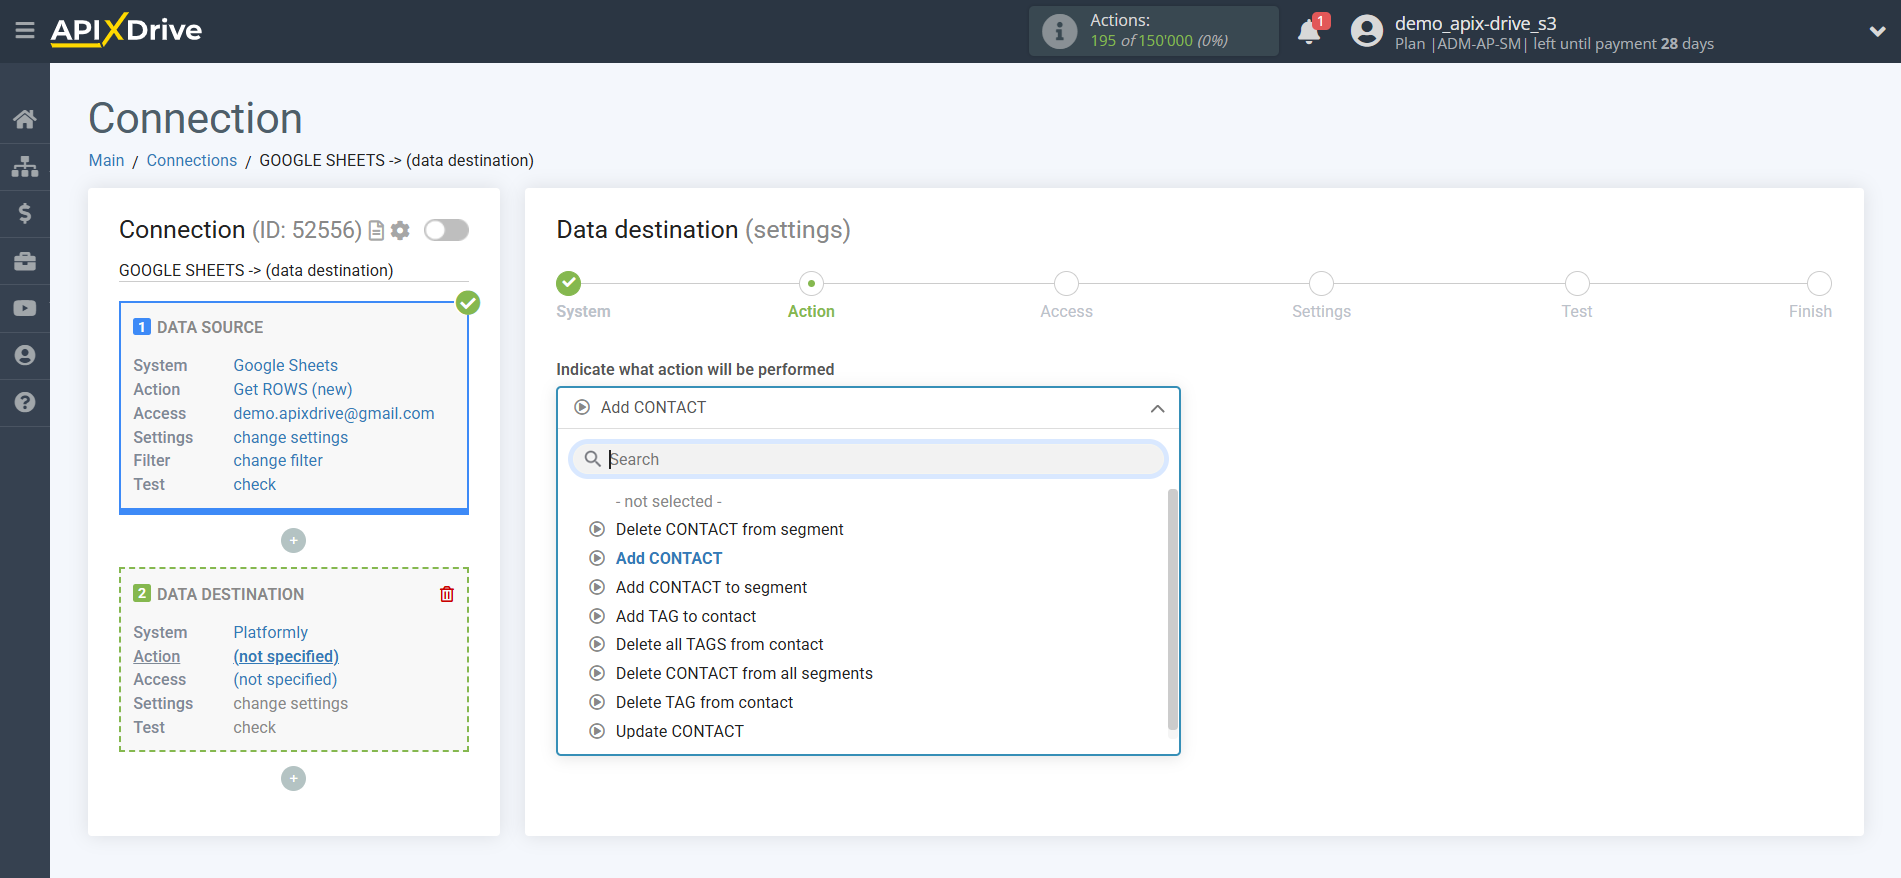Select Add TAG to contact
This screenshot has height=878, width=1901.
(685, 617)
